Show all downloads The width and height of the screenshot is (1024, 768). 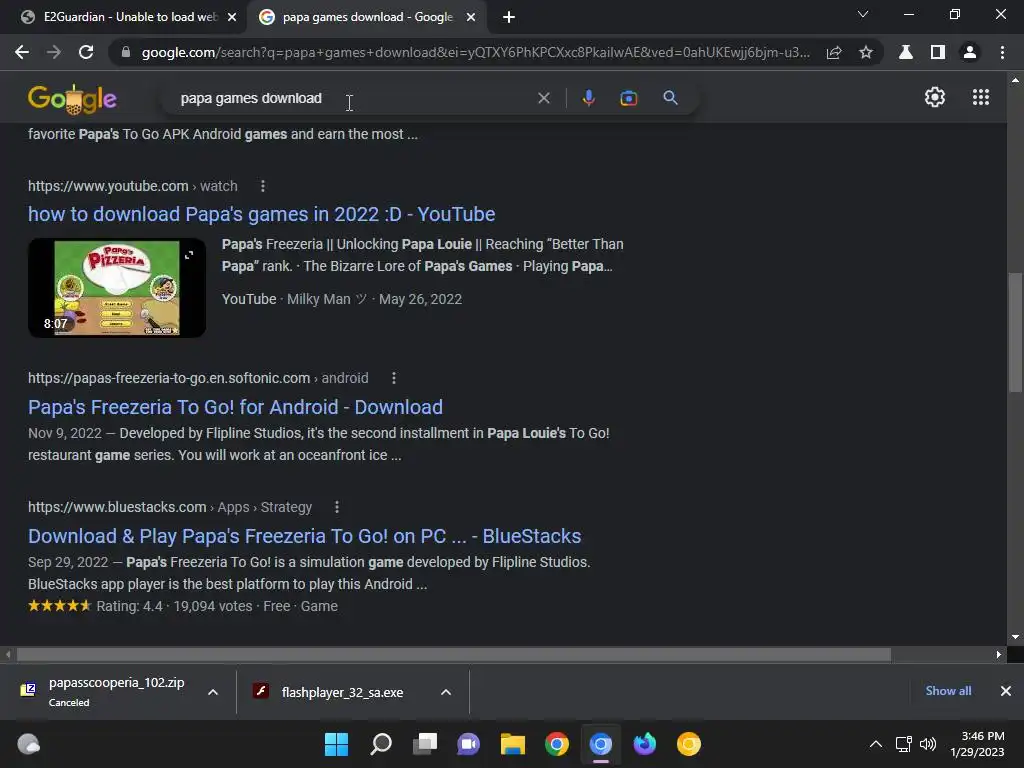(948, 691)
